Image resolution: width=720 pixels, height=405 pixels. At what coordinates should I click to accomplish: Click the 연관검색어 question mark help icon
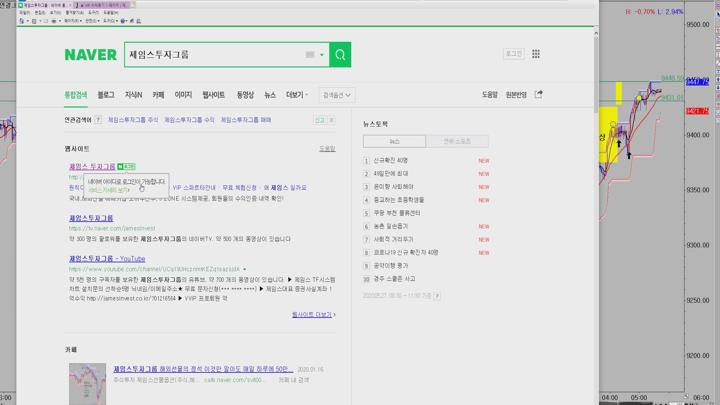[98, 120]
